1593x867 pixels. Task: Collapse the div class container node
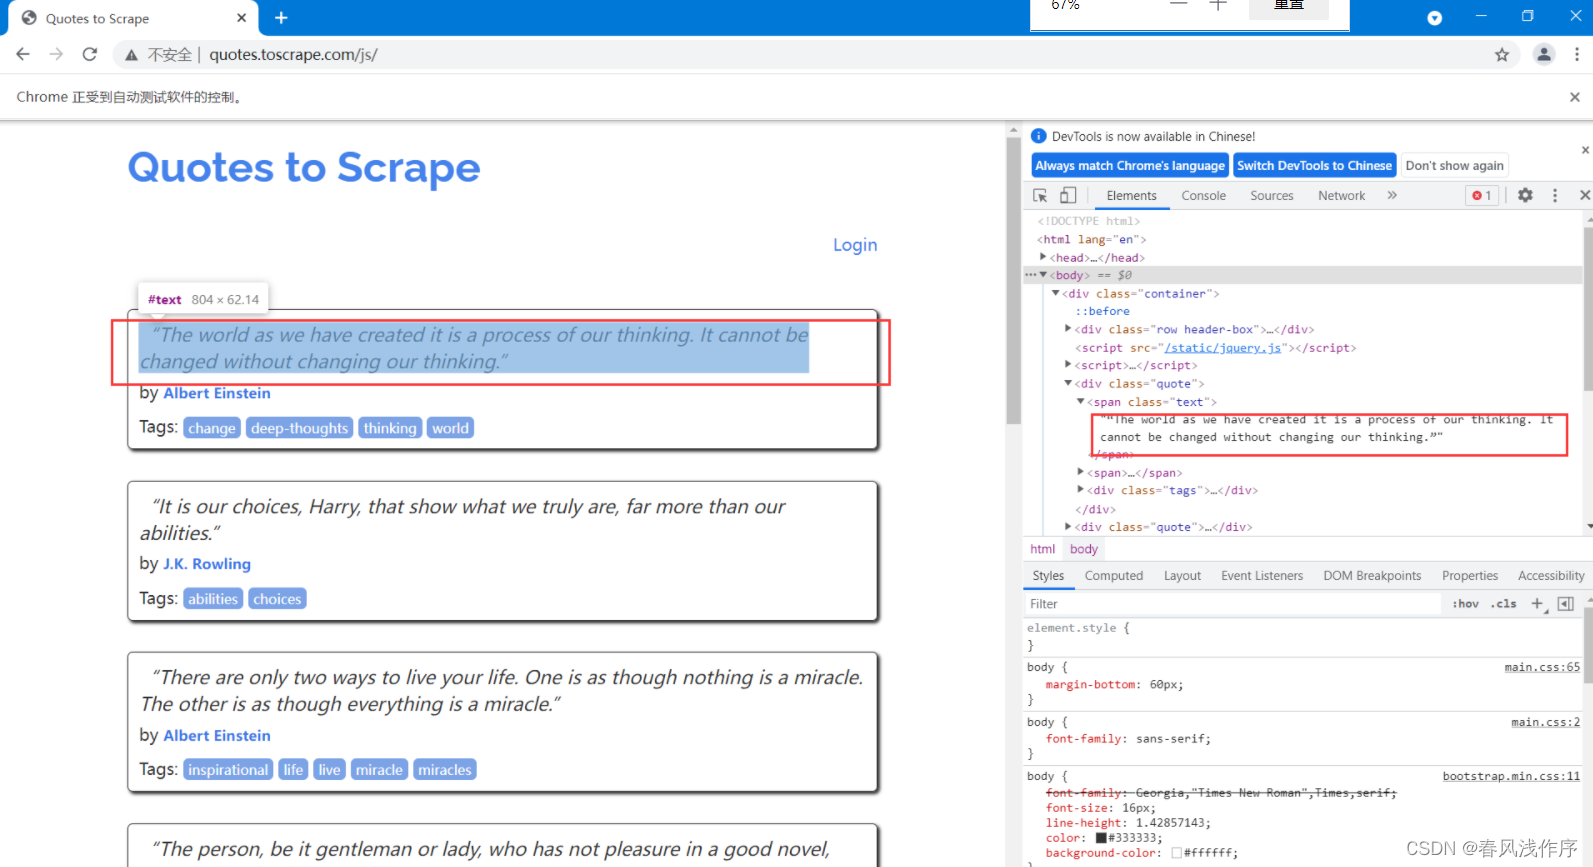pos(1055,293)
